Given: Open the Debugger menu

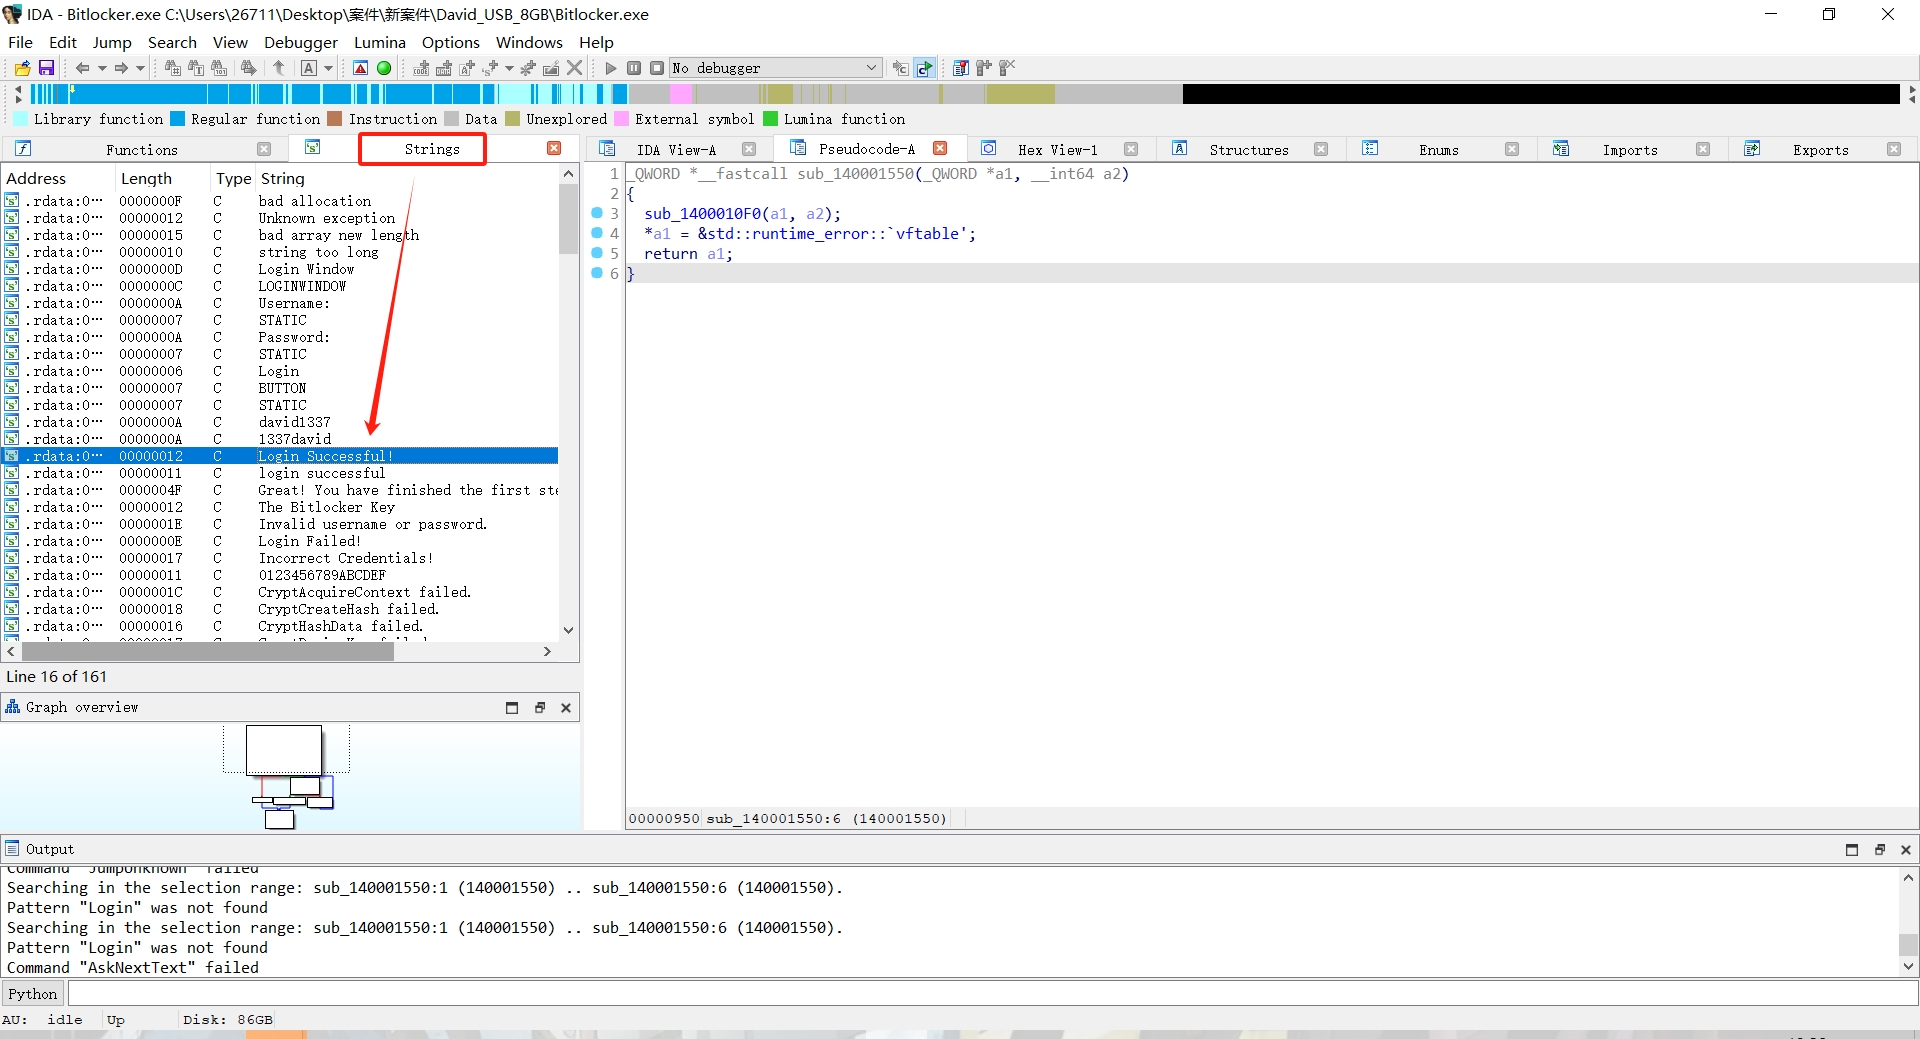Looking at the screenshot, I should 301,42.
